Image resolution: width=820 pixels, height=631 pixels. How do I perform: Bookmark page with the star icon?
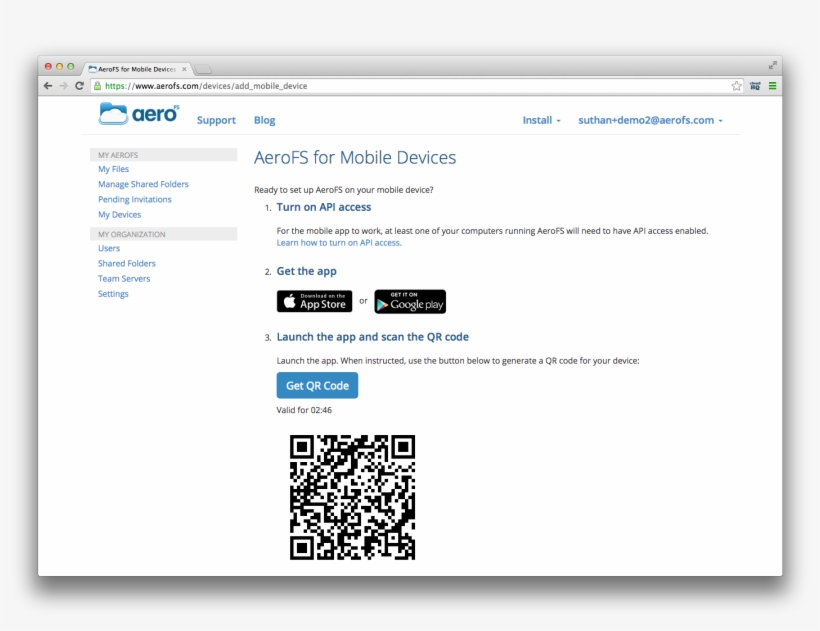(x=736, y=86)
